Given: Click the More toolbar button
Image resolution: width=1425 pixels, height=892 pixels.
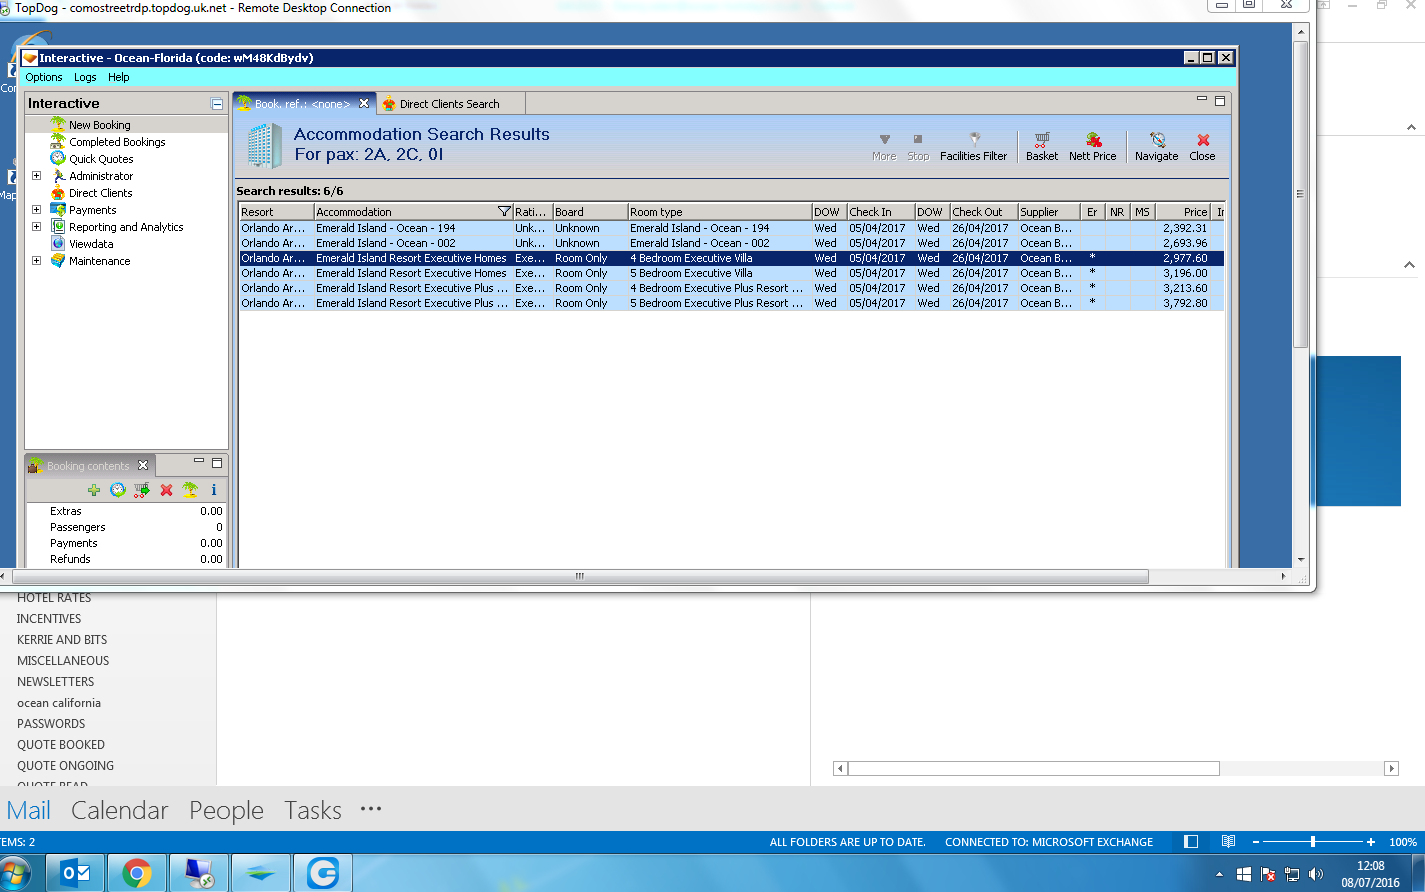Looking at the screenshot, I should pos(884,147).
